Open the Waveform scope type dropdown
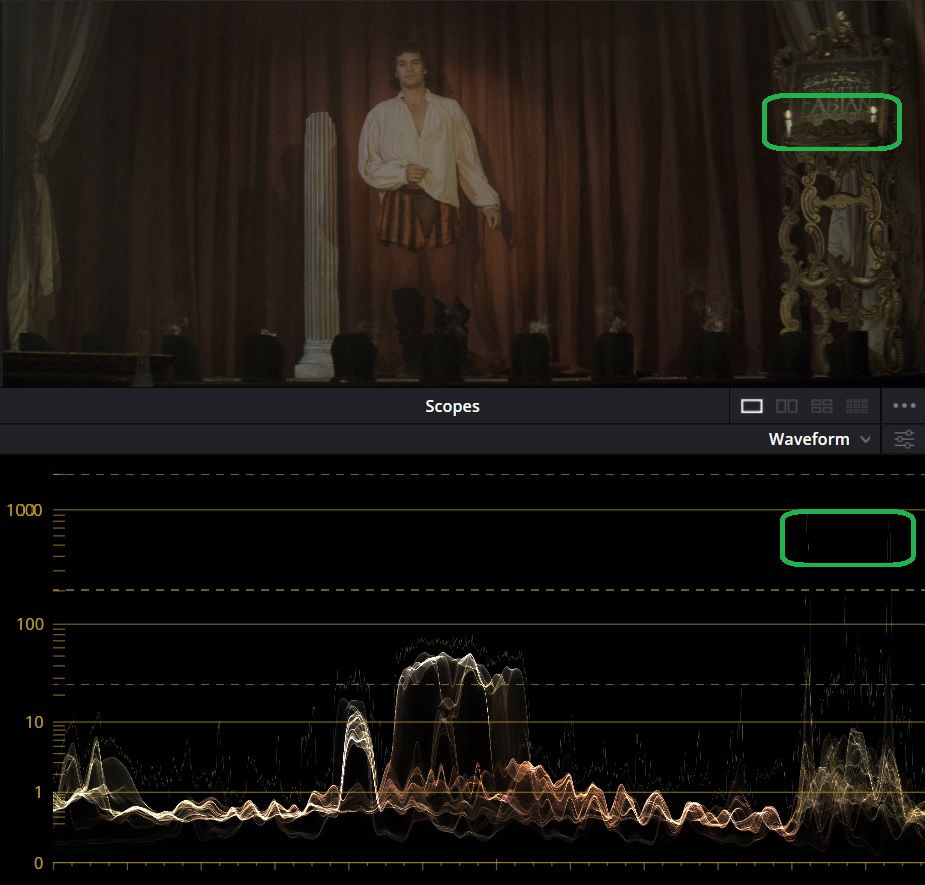Screen dimensions: 925x885 coord(819,440)
